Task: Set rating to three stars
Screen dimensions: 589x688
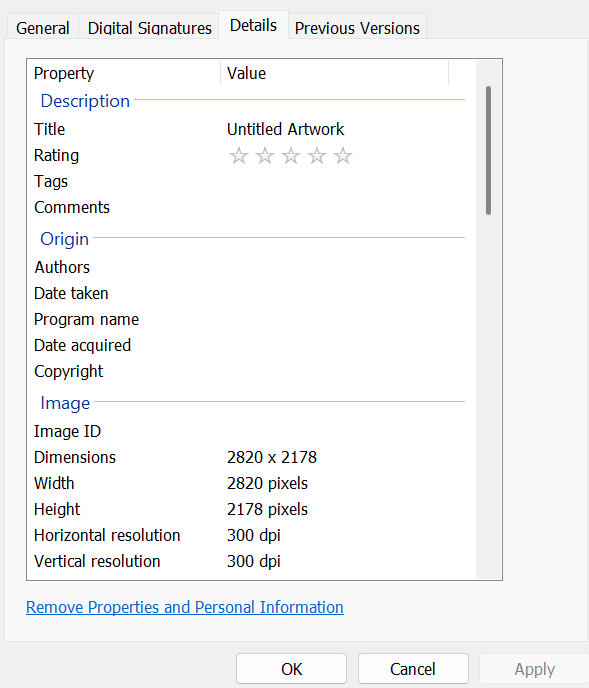Action: [291, 156]
